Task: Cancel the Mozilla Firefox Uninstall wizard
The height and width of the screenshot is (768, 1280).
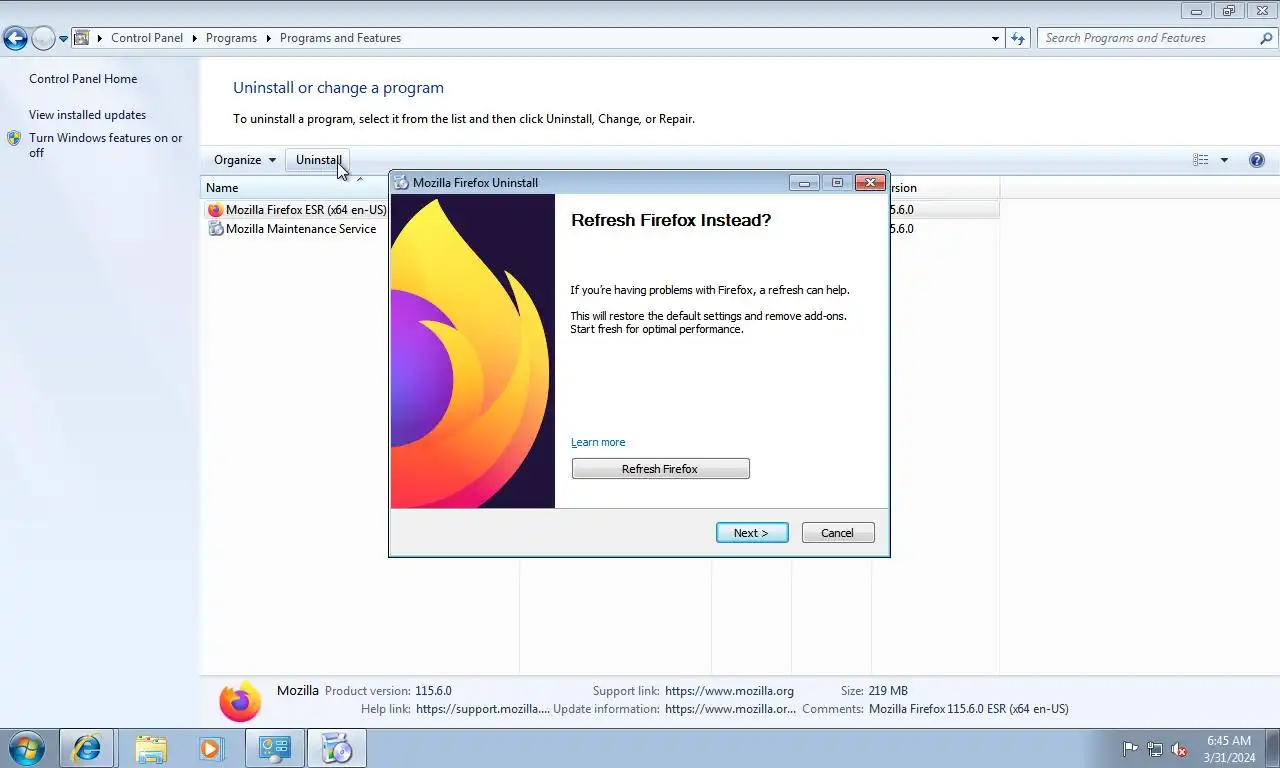Action: 838,533
